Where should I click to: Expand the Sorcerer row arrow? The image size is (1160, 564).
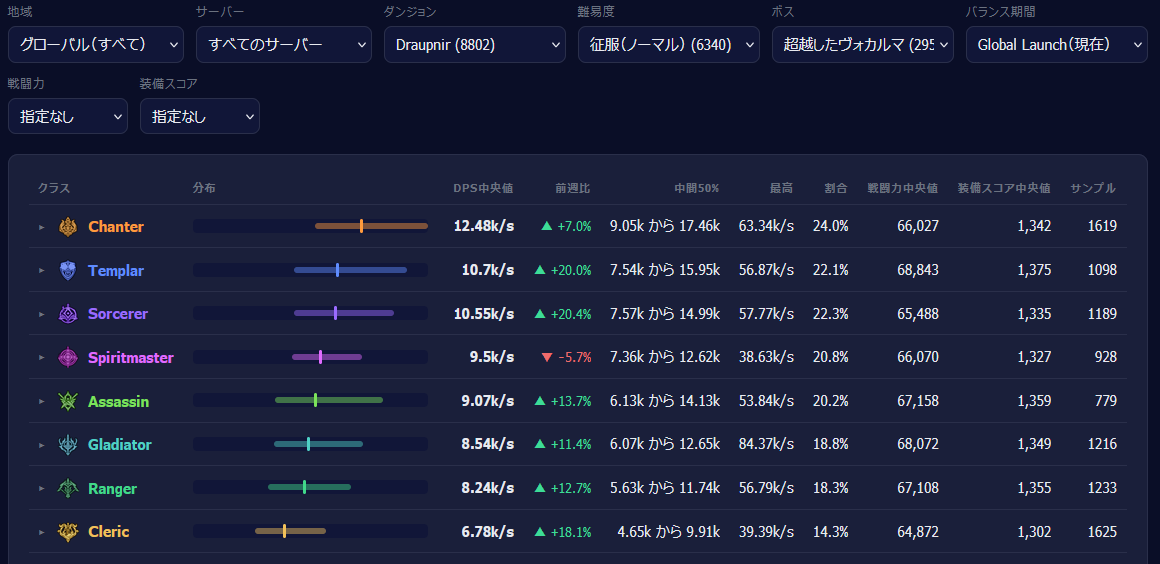tap(41, 315)
